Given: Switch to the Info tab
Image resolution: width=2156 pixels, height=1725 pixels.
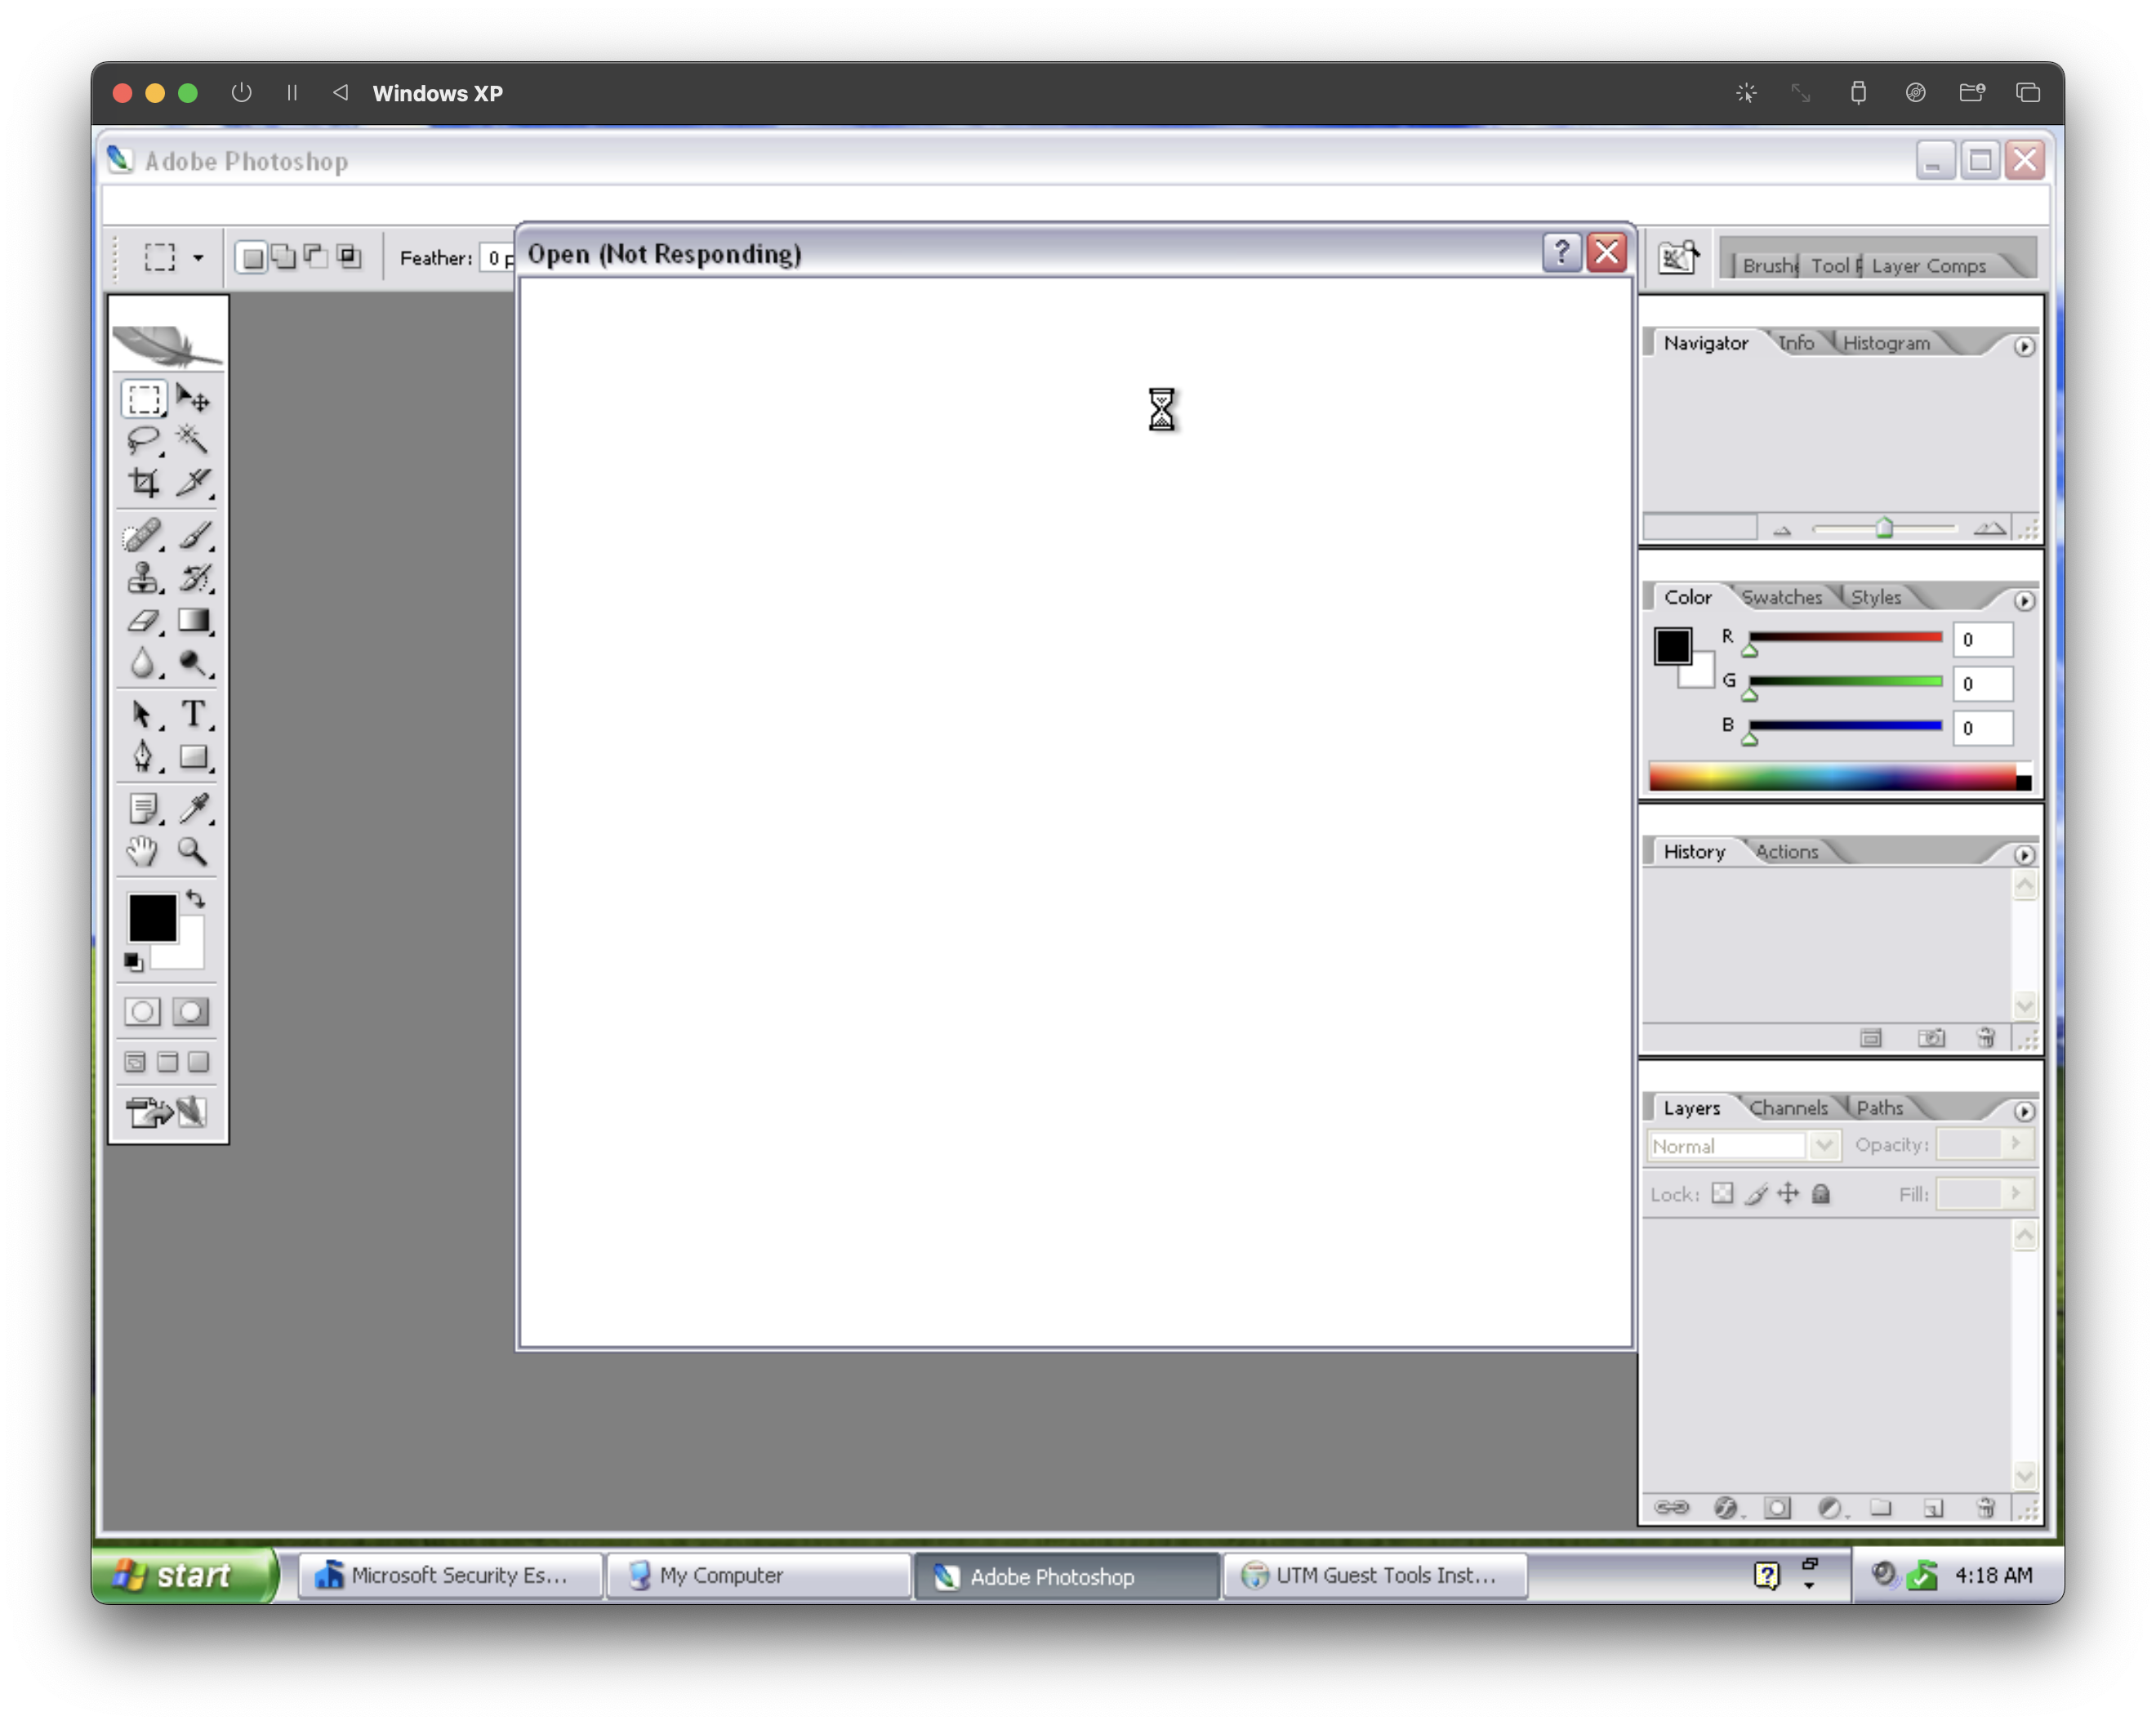Looking at the screenshot, I should 1797,343.
